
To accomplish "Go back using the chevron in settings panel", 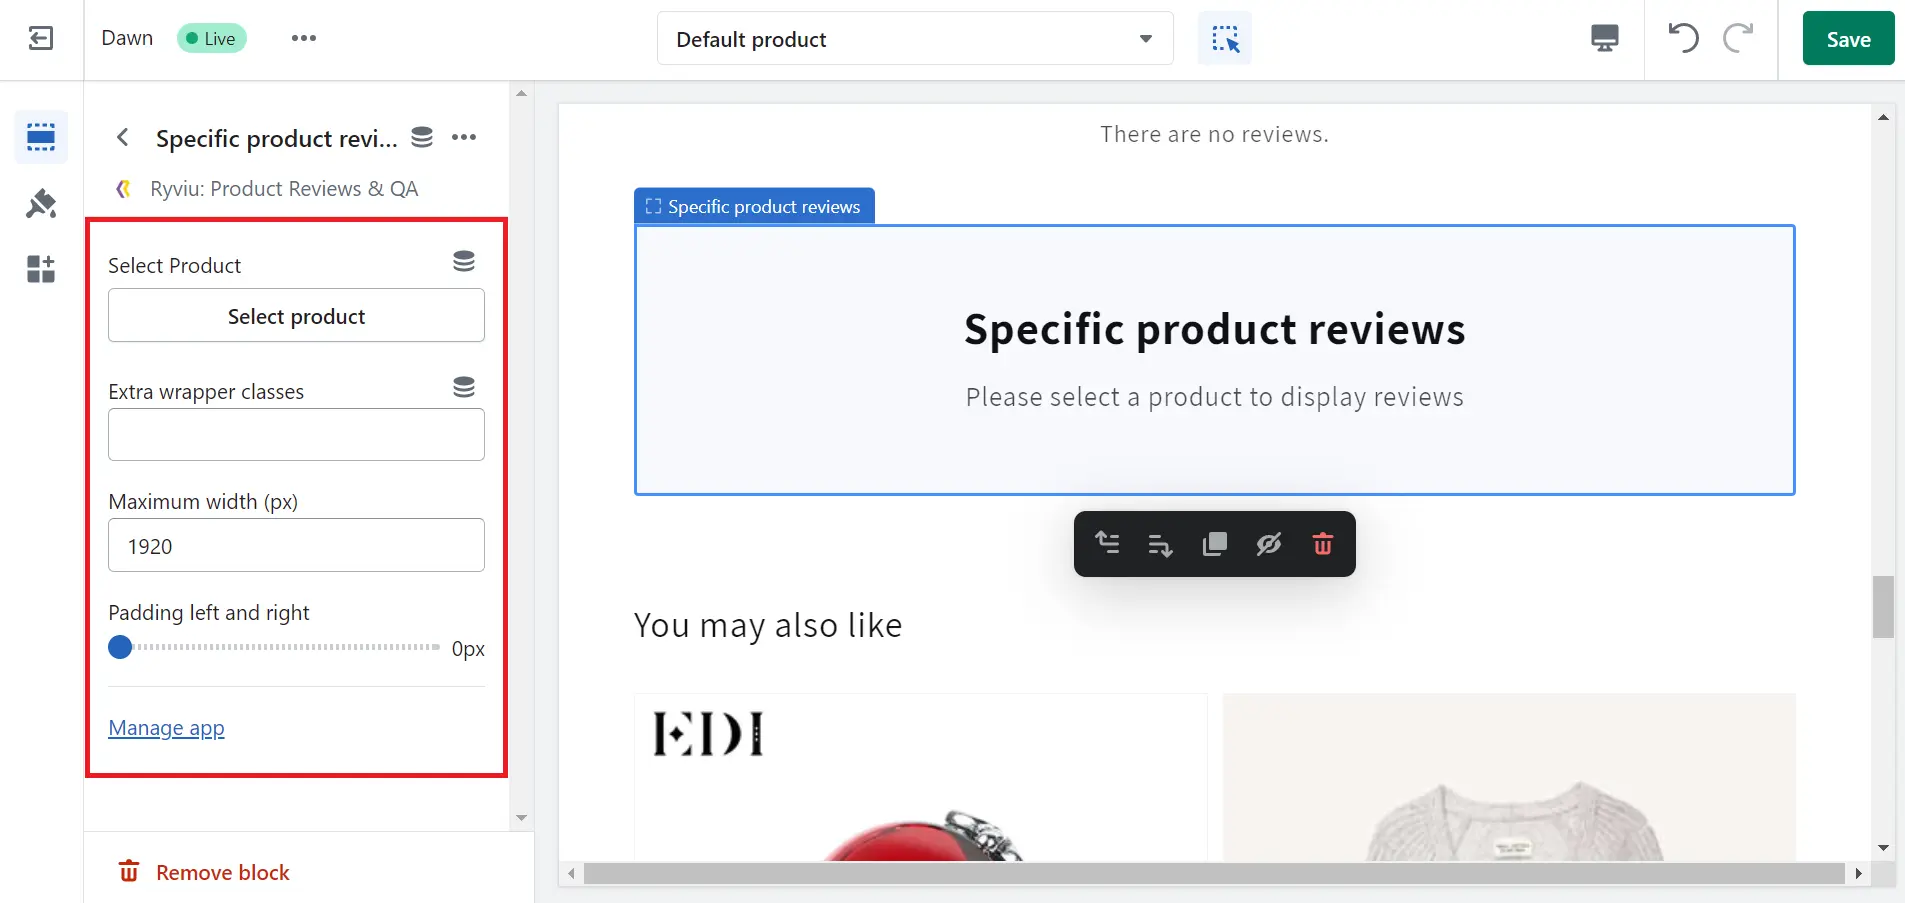I will coord(122,137).
